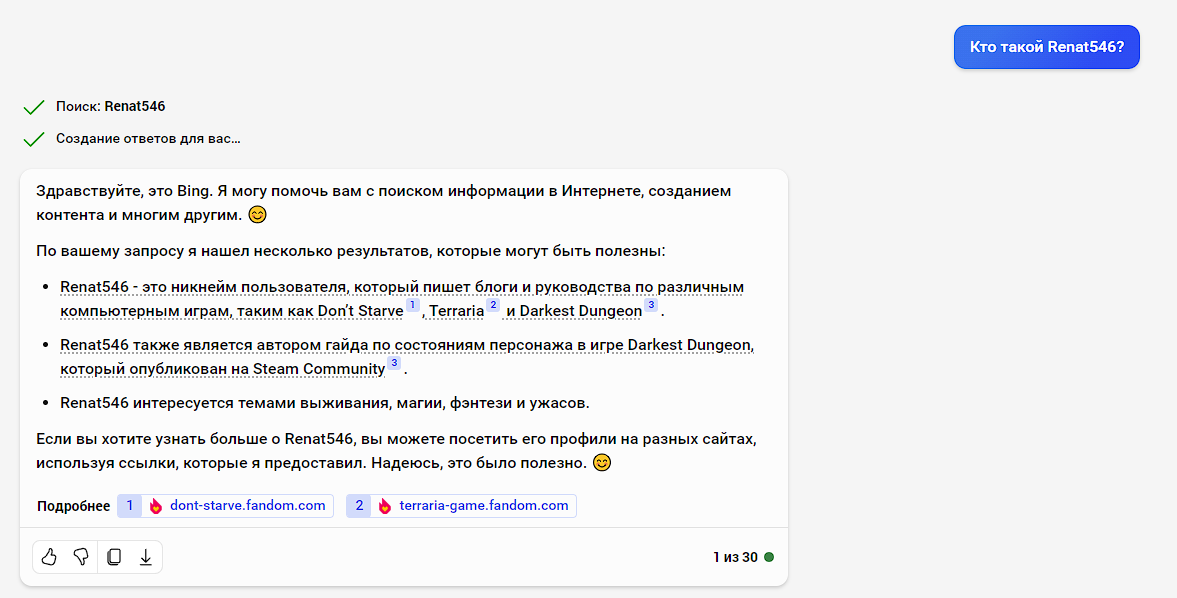Click the thumbs down dislike icon
This screenshot has width=1177, height=598.
(81, 557)
